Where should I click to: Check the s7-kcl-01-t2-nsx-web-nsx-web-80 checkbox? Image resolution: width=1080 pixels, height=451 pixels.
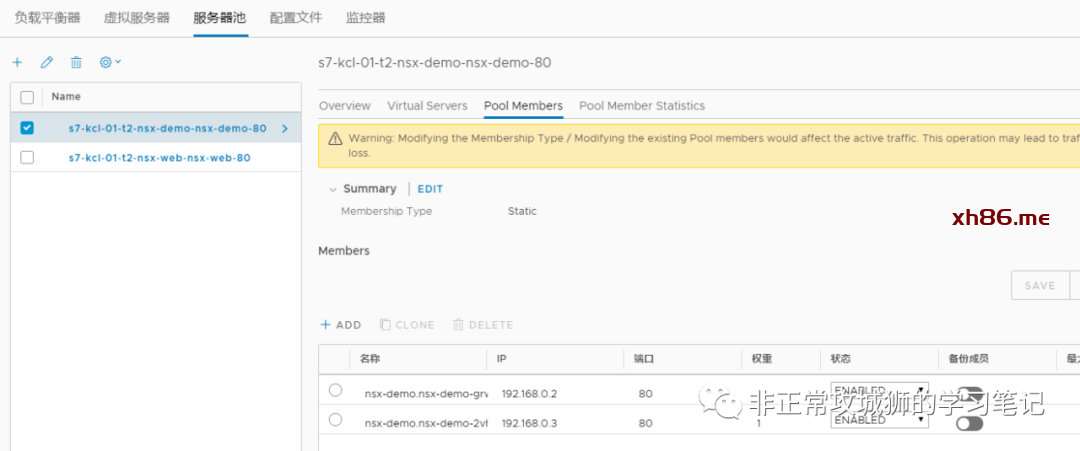tap(27, 158)
